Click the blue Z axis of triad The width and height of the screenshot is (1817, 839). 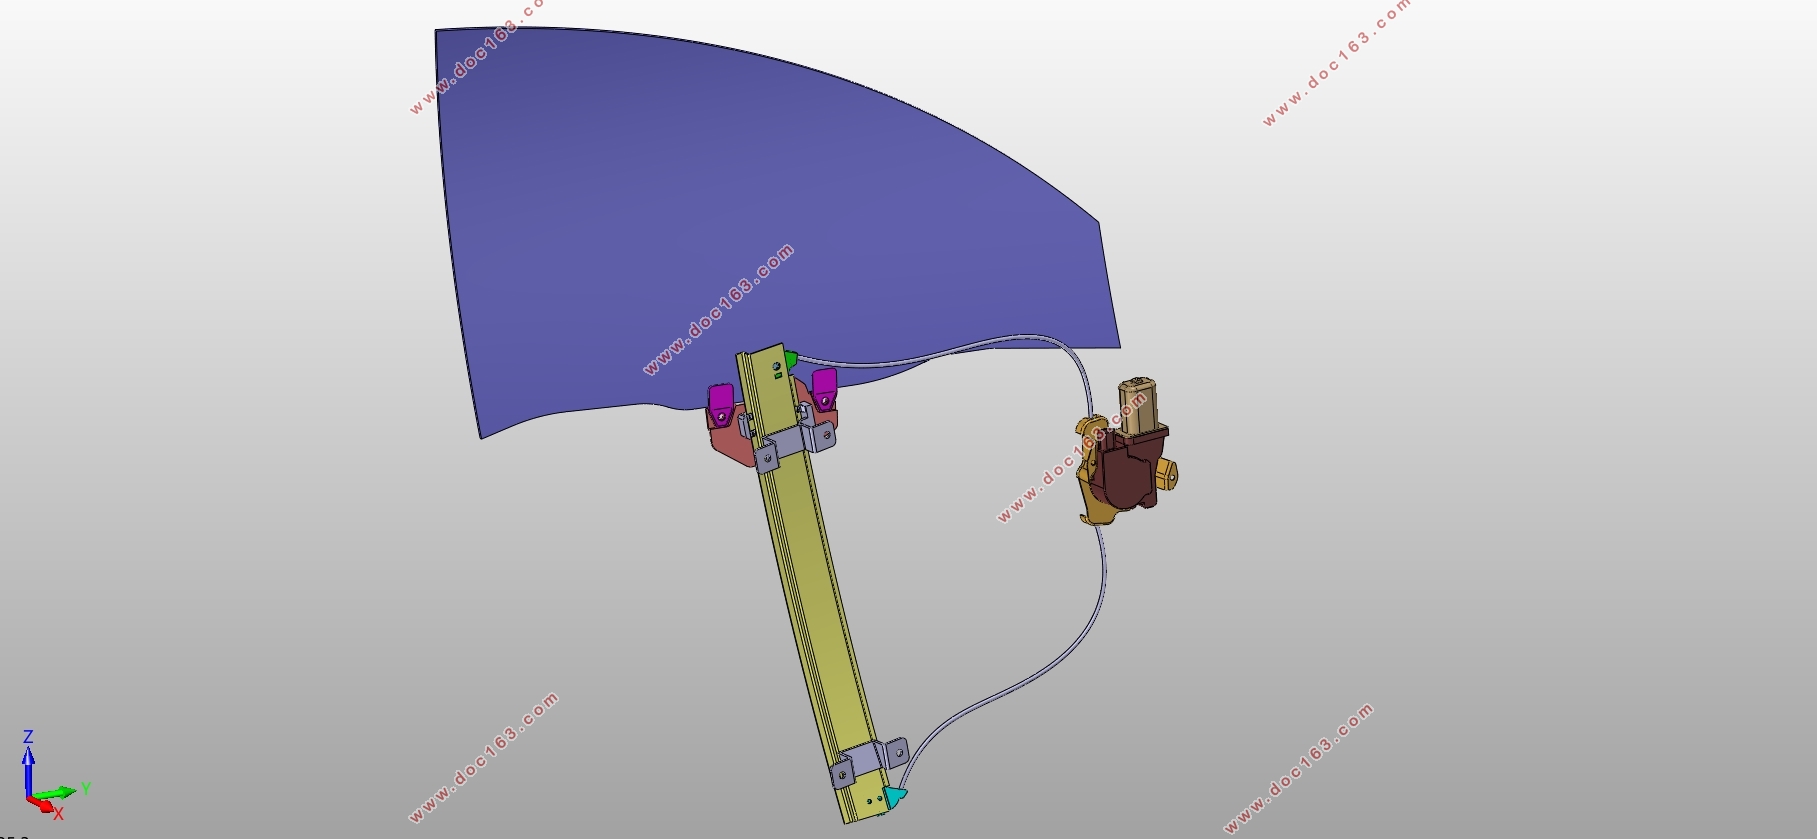coord(29,765)
